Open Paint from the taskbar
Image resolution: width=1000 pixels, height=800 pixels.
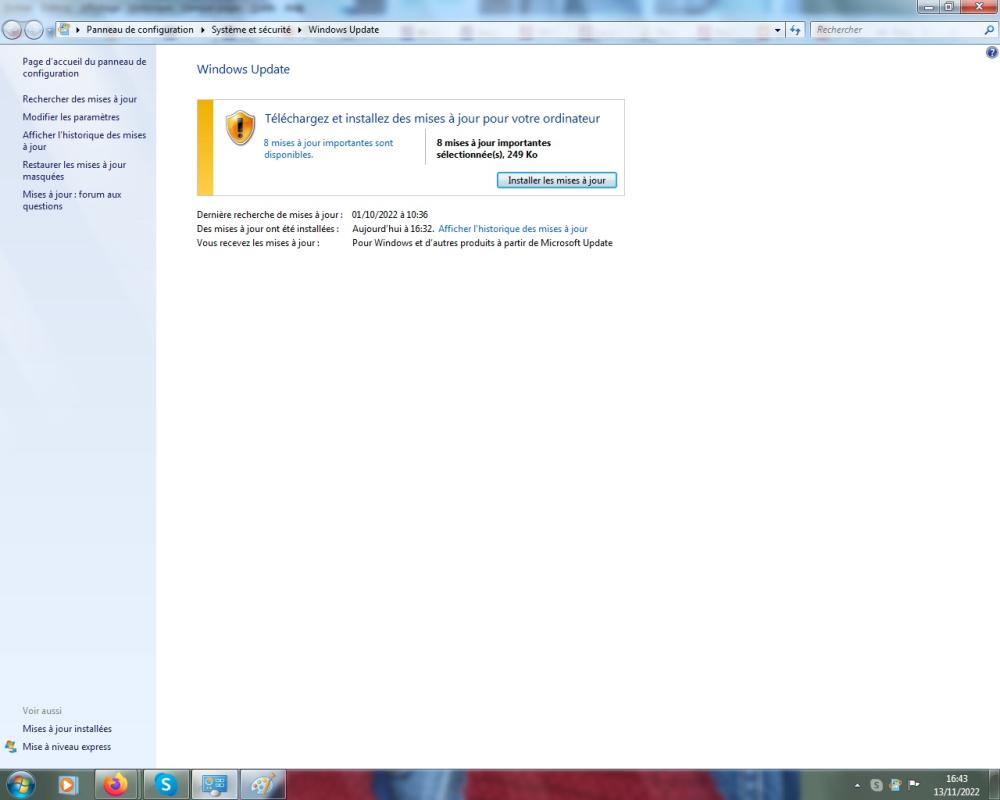(263, 785)
